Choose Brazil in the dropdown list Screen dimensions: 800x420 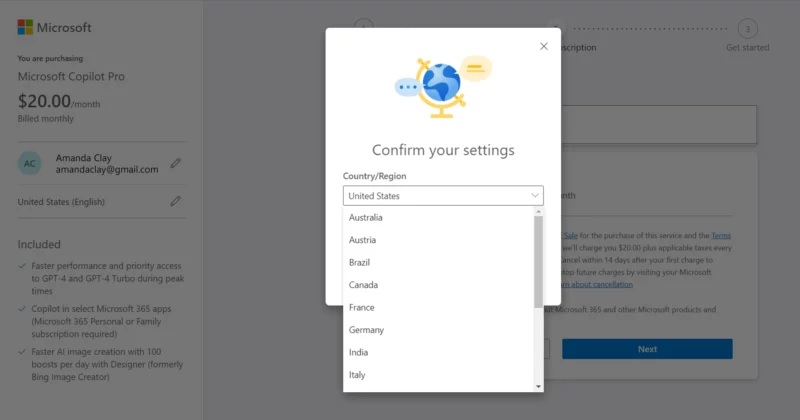pyautogui.click(x=438, y=262)
